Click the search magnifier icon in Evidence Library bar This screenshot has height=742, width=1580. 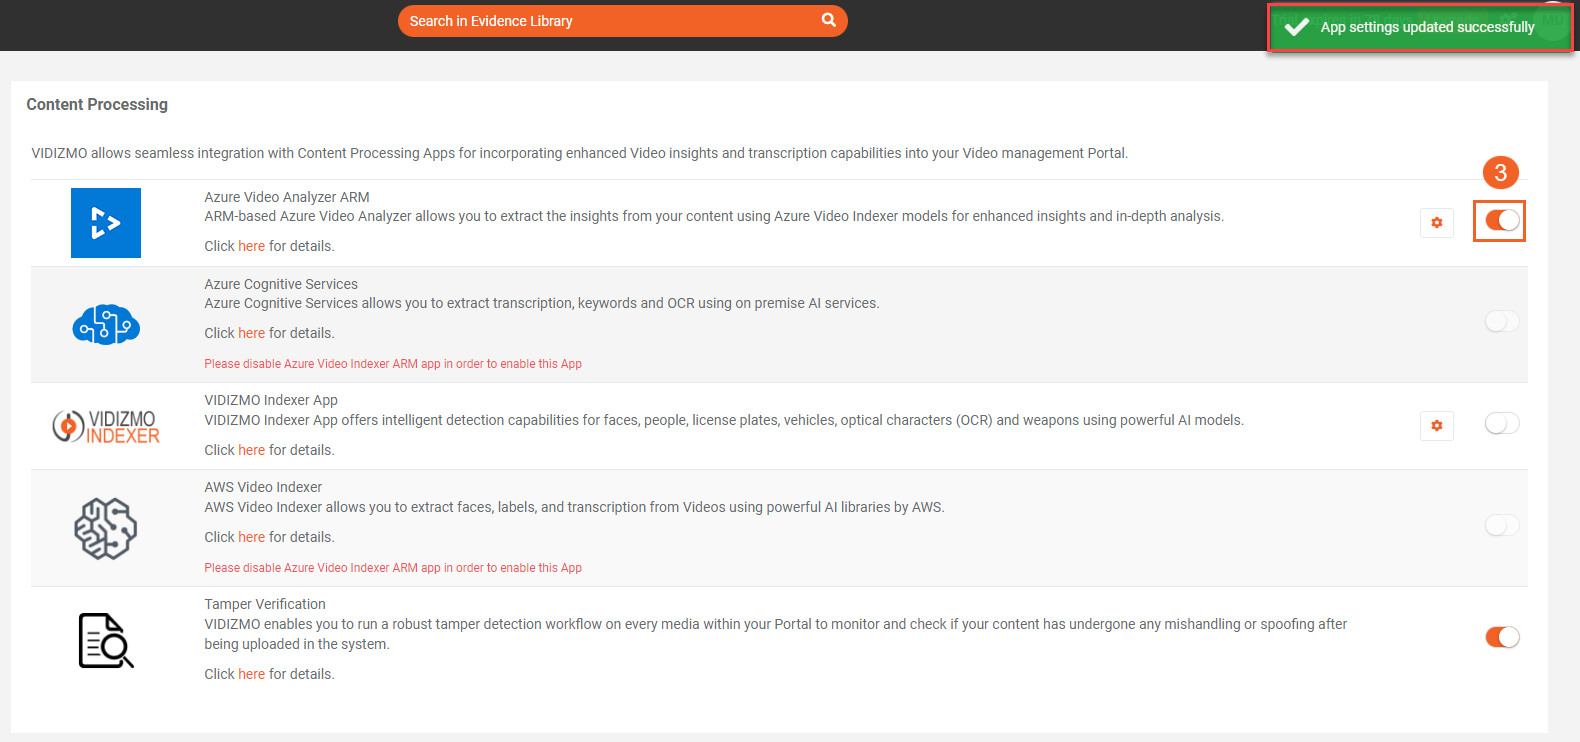pyautogui.click(x=828, y=20)
